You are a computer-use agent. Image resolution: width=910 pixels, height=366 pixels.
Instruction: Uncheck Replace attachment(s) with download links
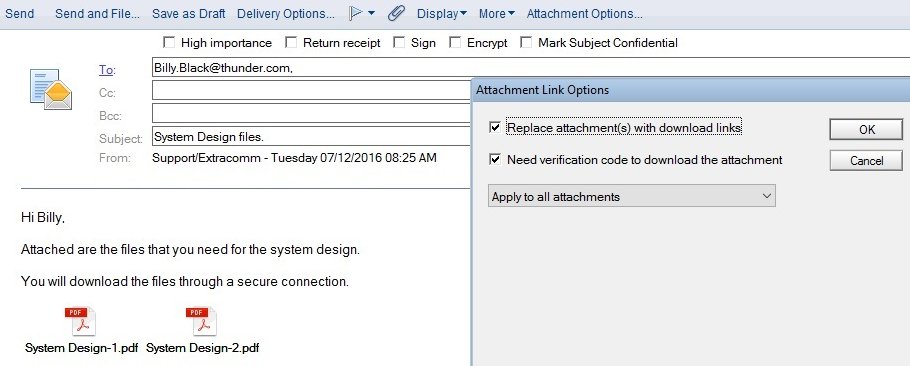(x=495, y=127)
